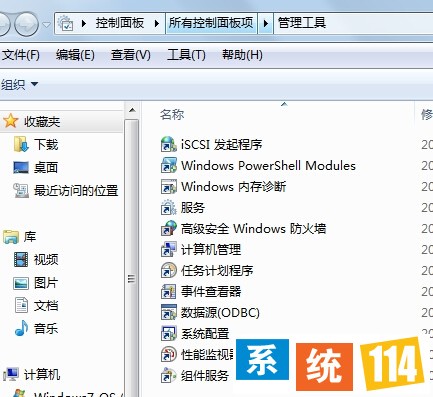Sort by the 名称 column header
The width and height of the screenshot is (433, 397).
point(172,114)
